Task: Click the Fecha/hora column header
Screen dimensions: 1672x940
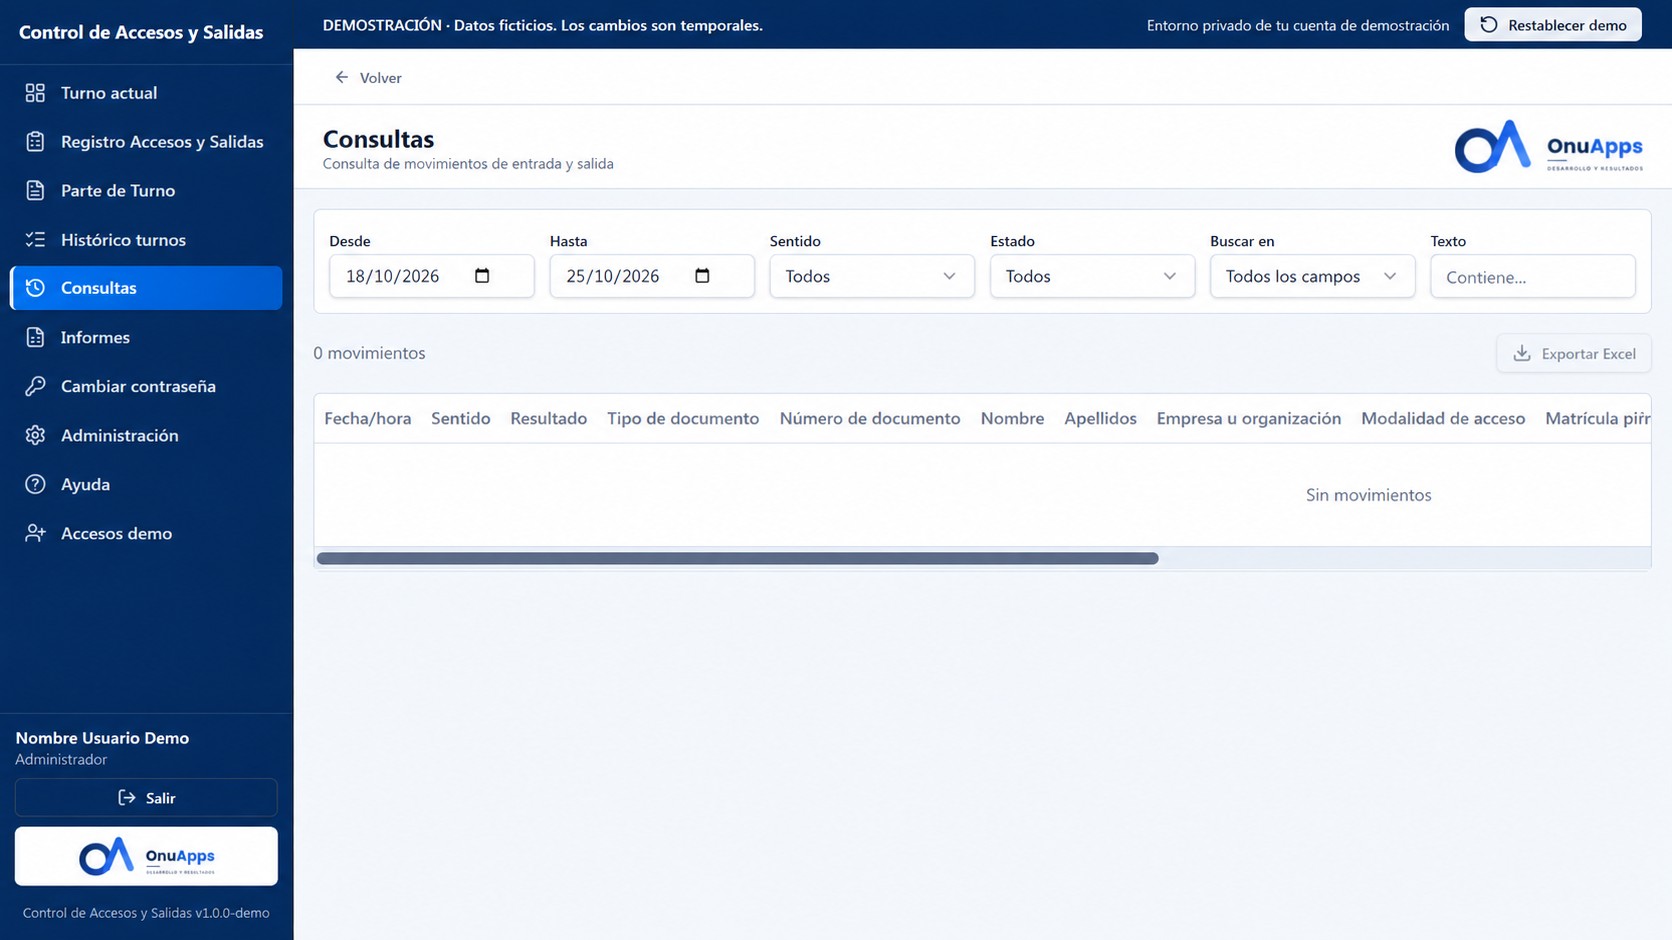Action: (x=368, y=418)
